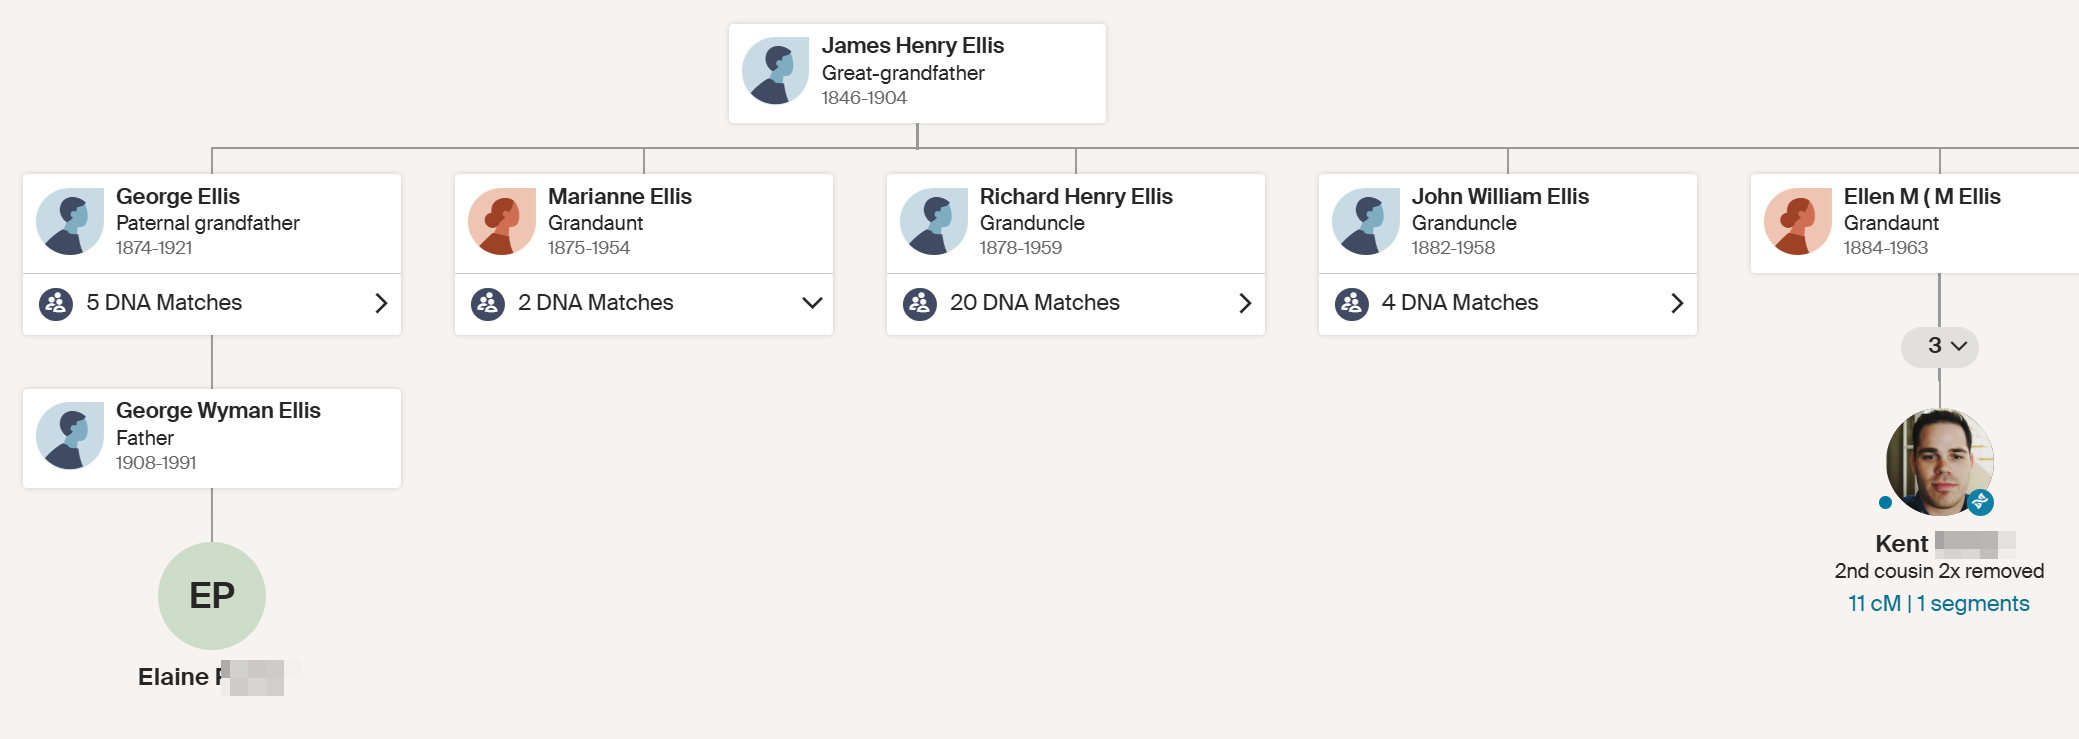Click the EP initials circle
The width and height of the screenshot is (2079, 739).
point(212,596)
